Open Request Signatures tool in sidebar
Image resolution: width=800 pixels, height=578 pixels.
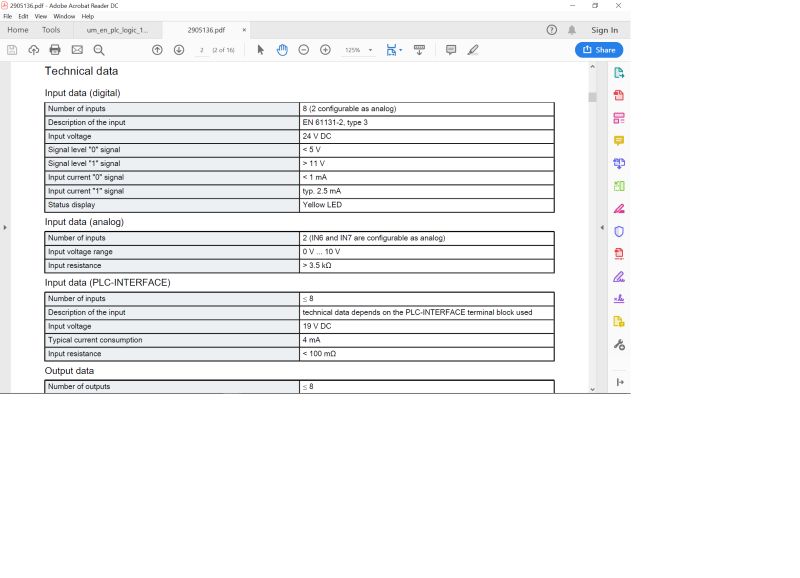point(619,299)
